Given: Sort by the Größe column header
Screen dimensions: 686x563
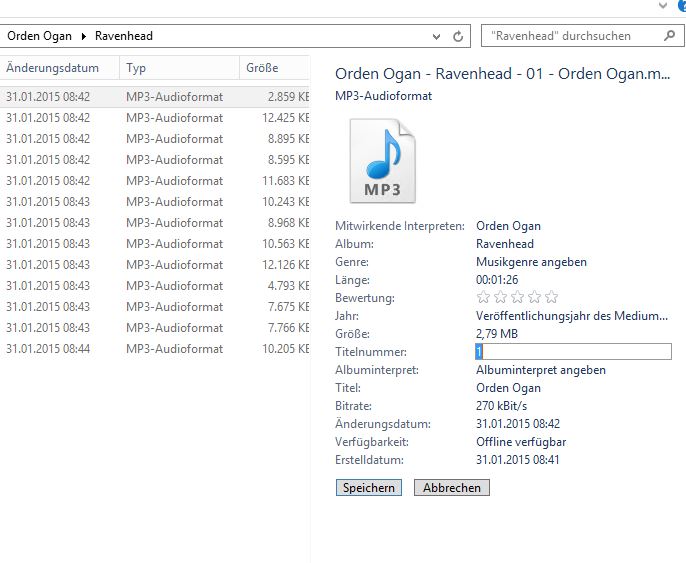Looking at the screenshot, I should click(x=274, y=68).
